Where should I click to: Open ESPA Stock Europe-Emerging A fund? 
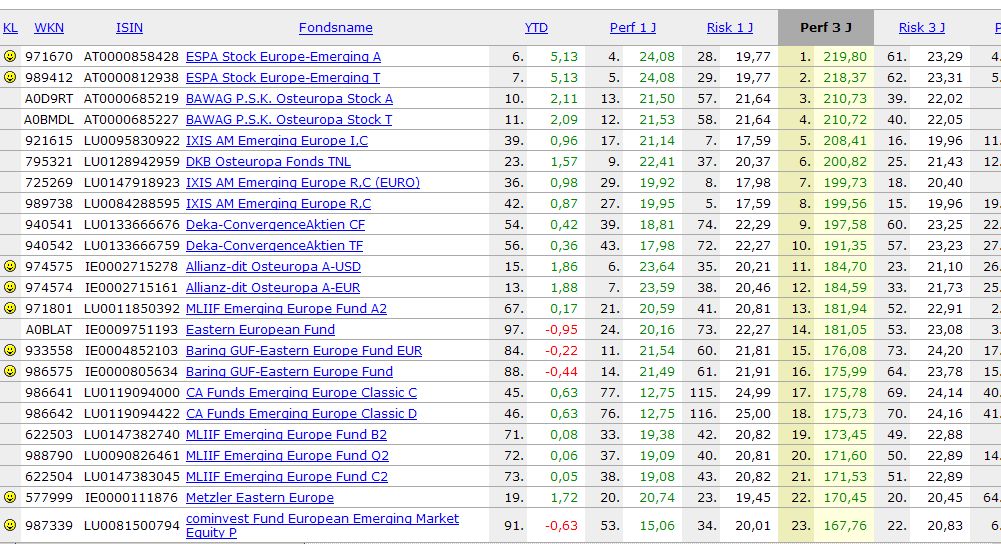point(283,57)
